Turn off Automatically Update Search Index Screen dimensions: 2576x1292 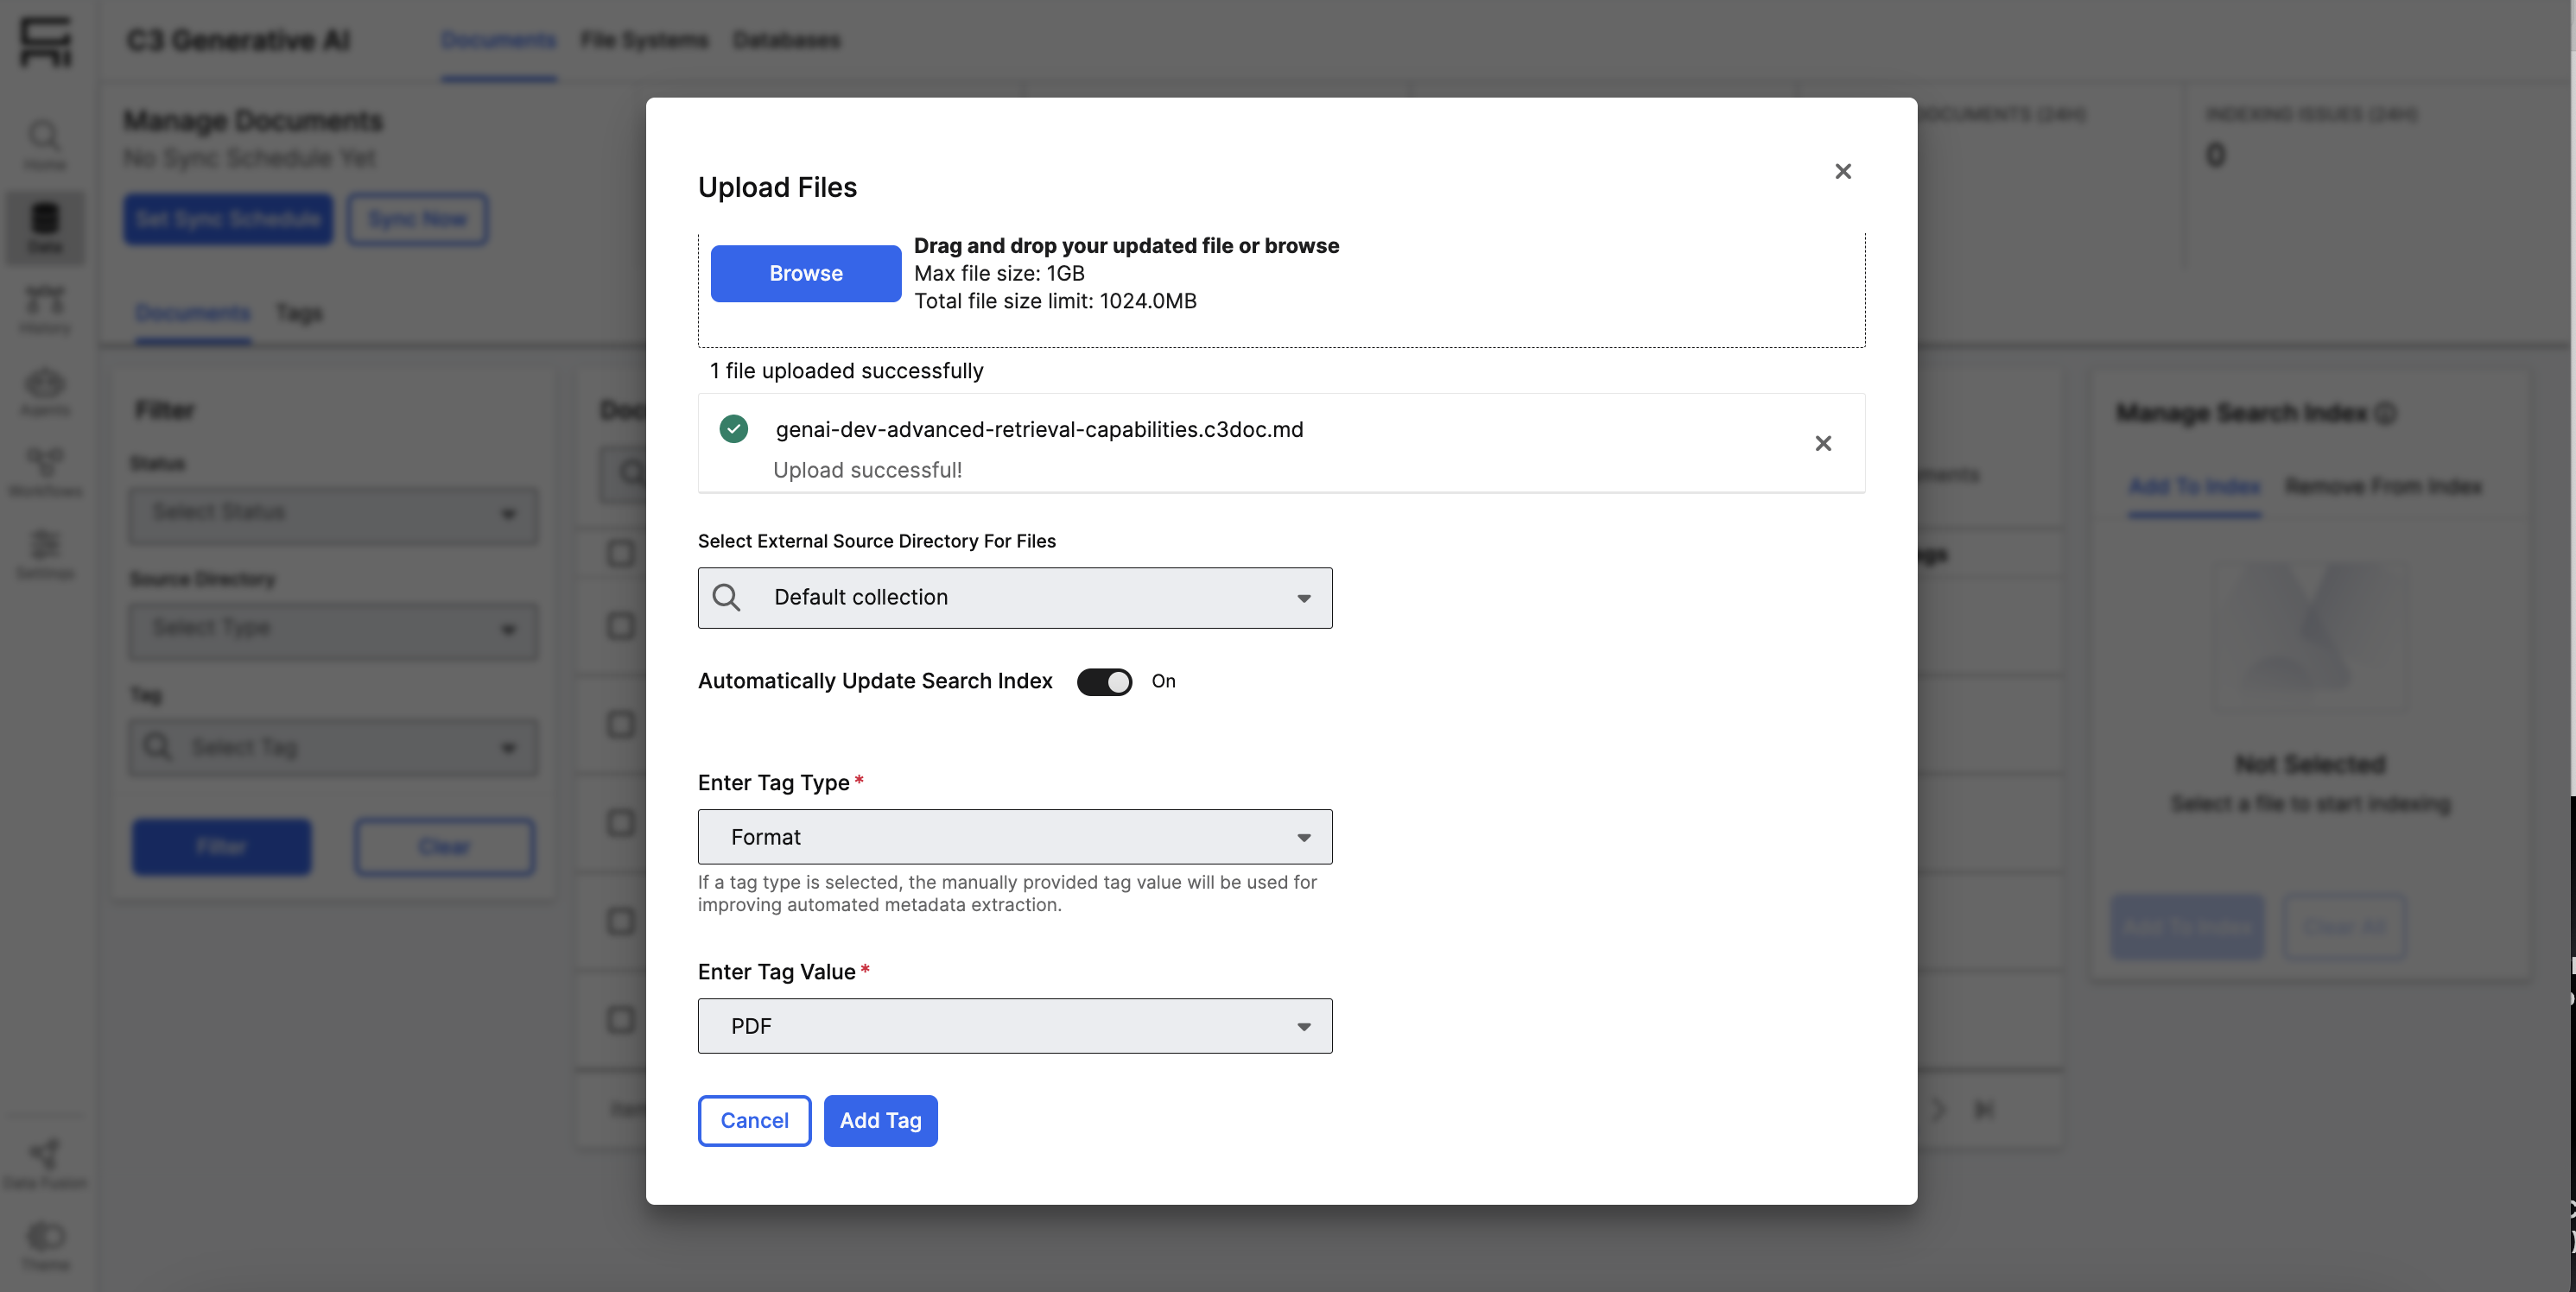1104,681
